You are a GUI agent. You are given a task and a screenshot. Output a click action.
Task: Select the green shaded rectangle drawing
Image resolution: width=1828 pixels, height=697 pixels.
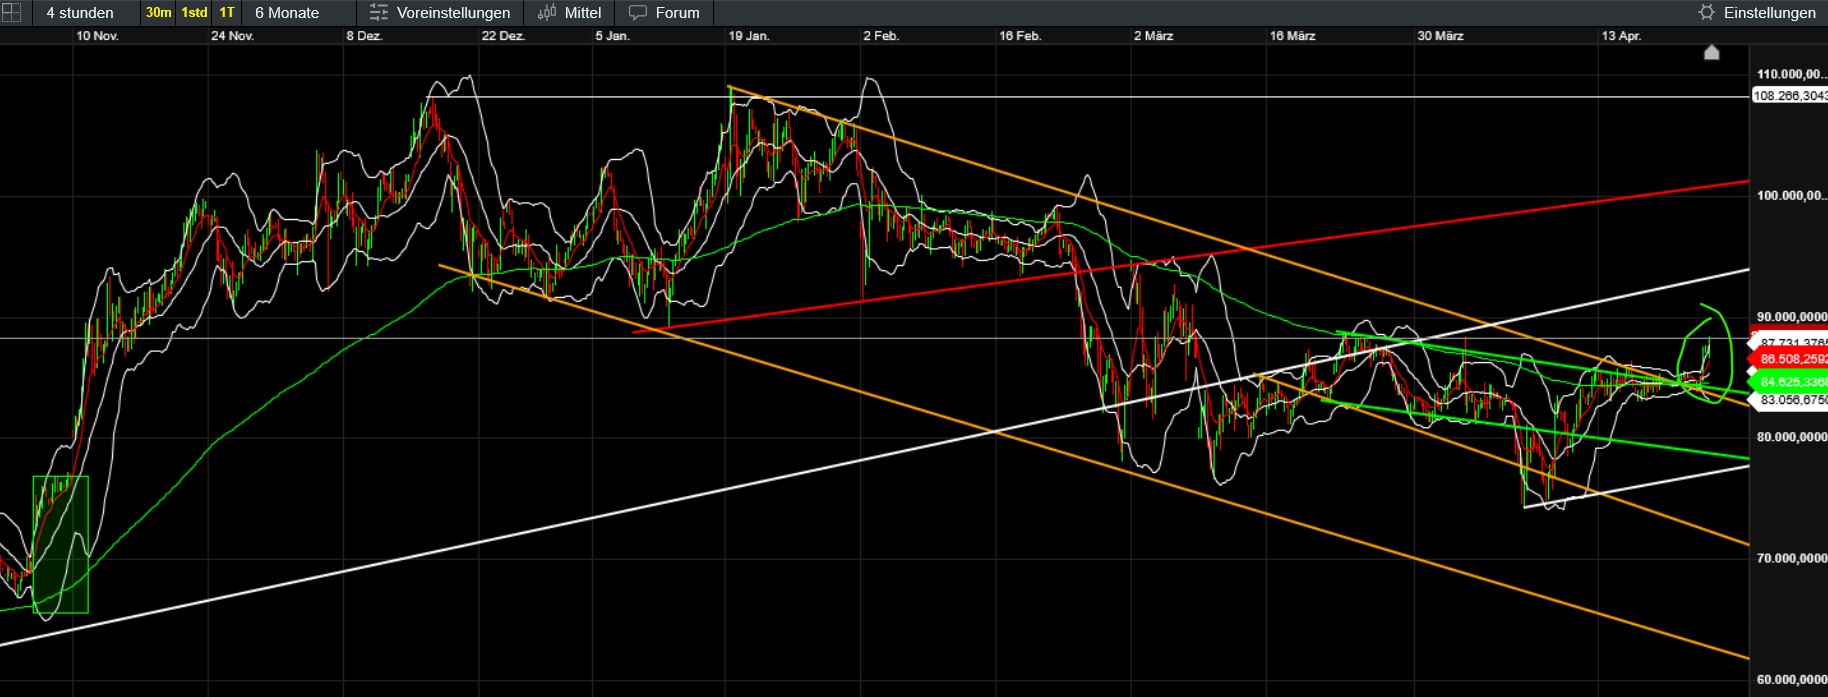pos(60,544)
